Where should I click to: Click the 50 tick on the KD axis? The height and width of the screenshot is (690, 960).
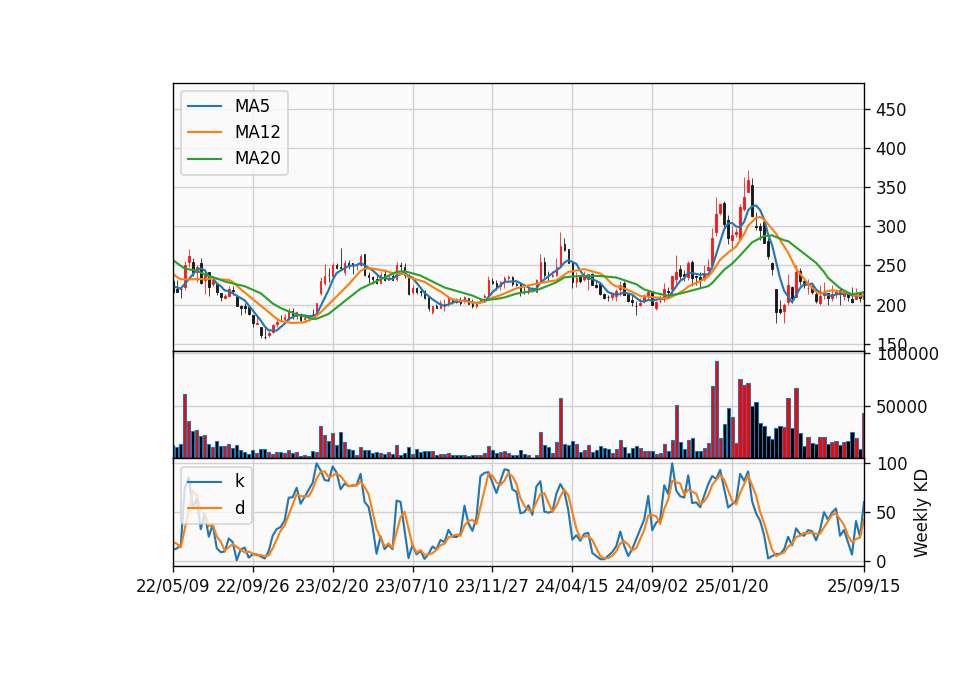(886, 513)
